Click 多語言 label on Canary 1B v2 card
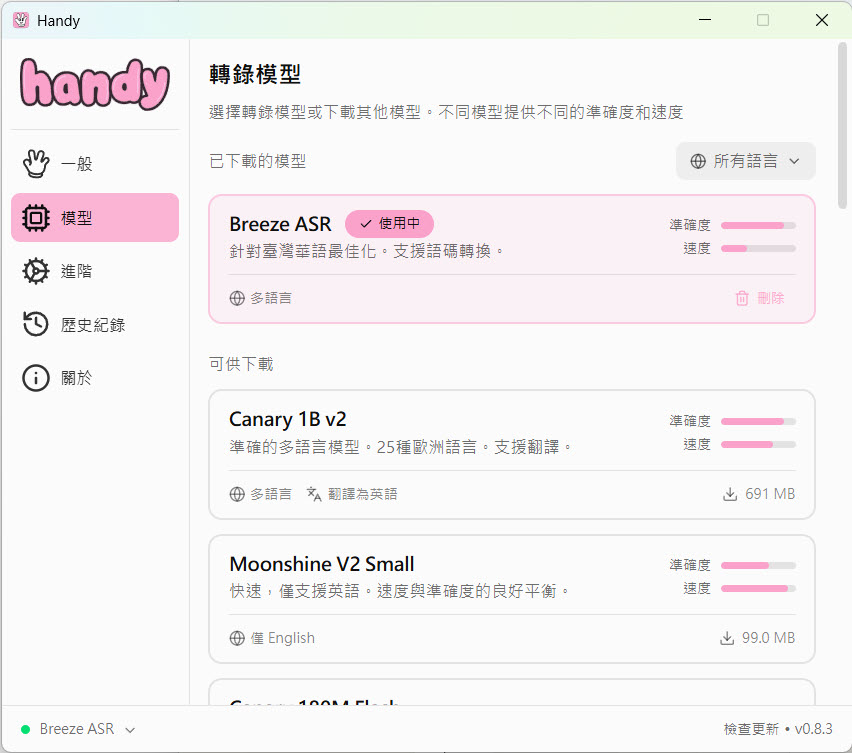This screenshot has height=753, width=852. click(271, 494)
